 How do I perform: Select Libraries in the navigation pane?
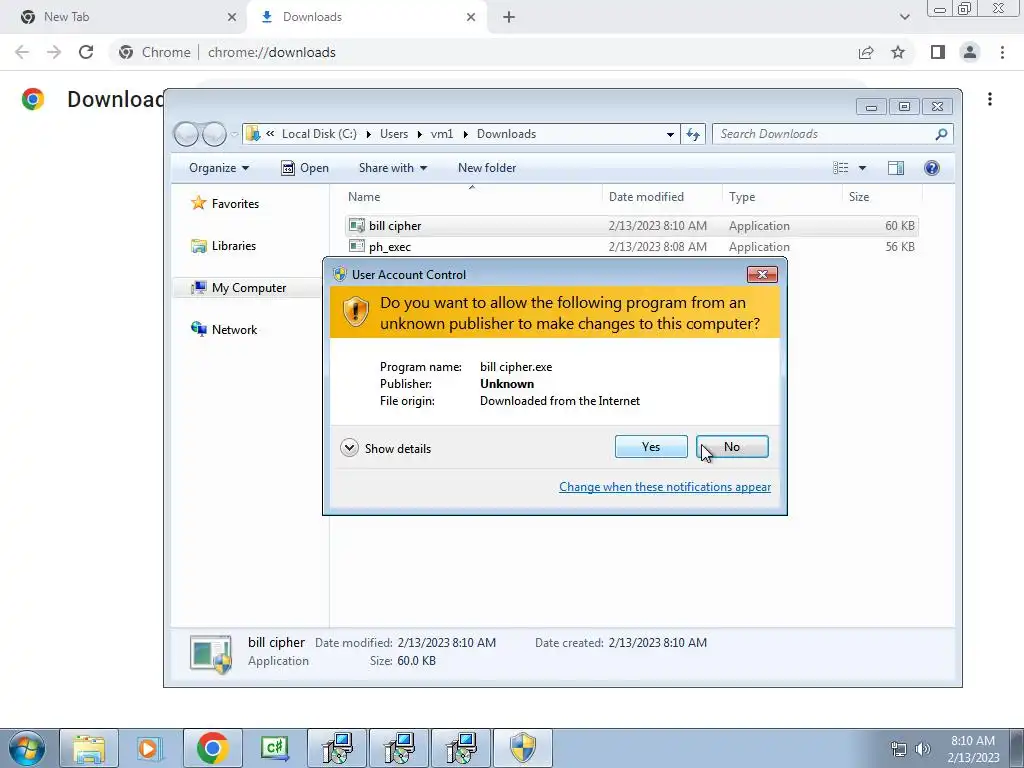click(x=224, y=246)
